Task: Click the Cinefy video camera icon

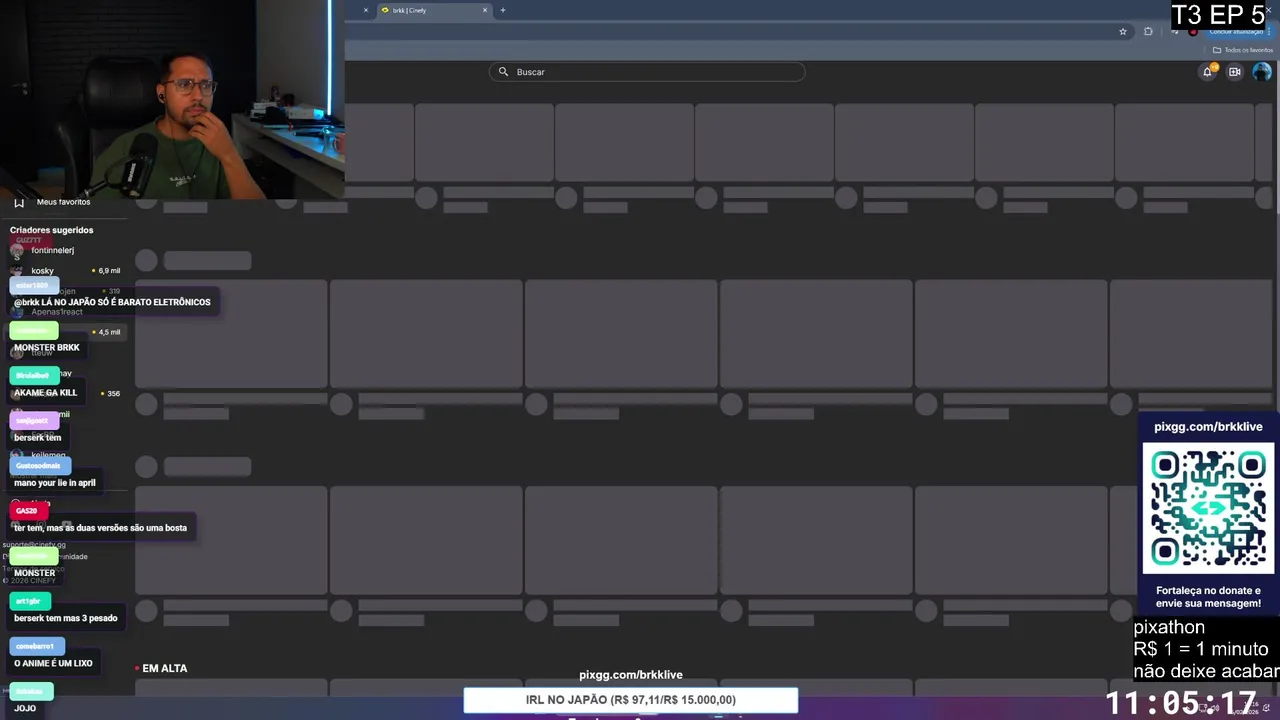Action: click(1235, 72)
